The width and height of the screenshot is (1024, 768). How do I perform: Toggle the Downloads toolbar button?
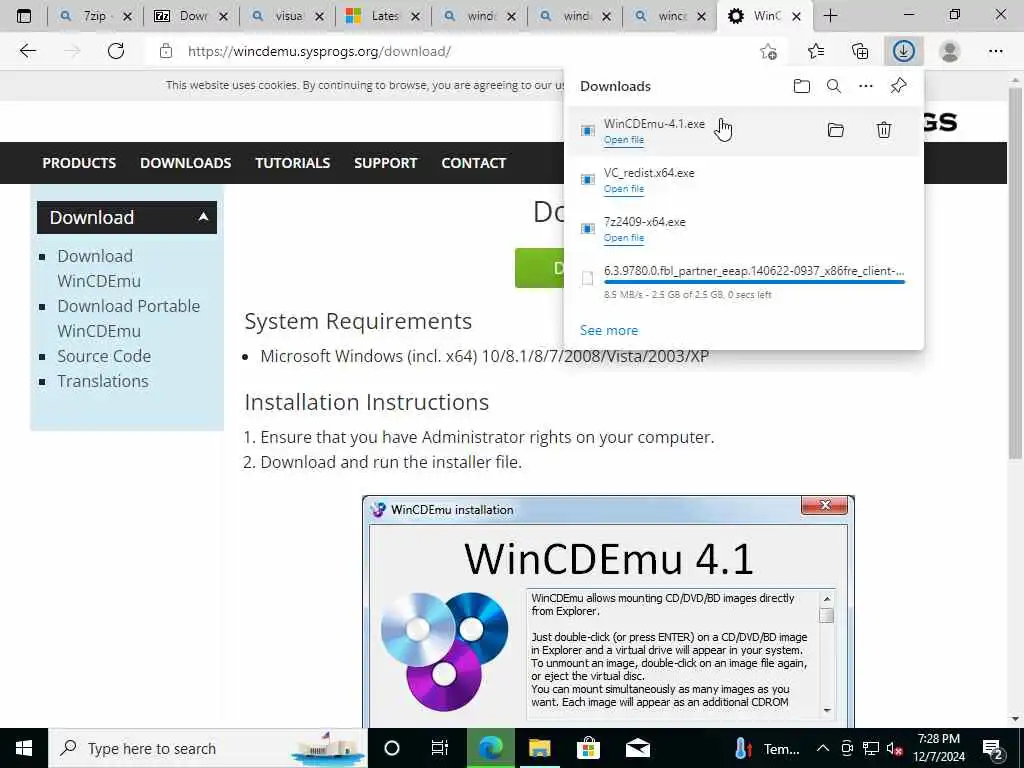[x=904, y=51]
